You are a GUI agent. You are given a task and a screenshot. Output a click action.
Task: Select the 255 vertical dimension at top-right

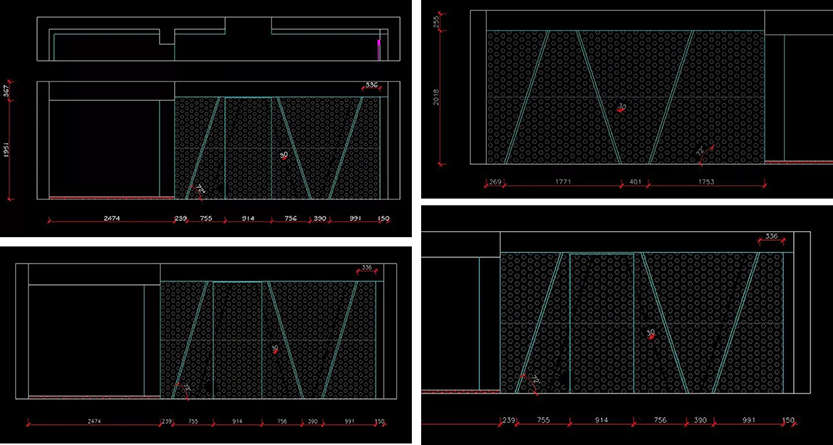click(x=437, y=22)
